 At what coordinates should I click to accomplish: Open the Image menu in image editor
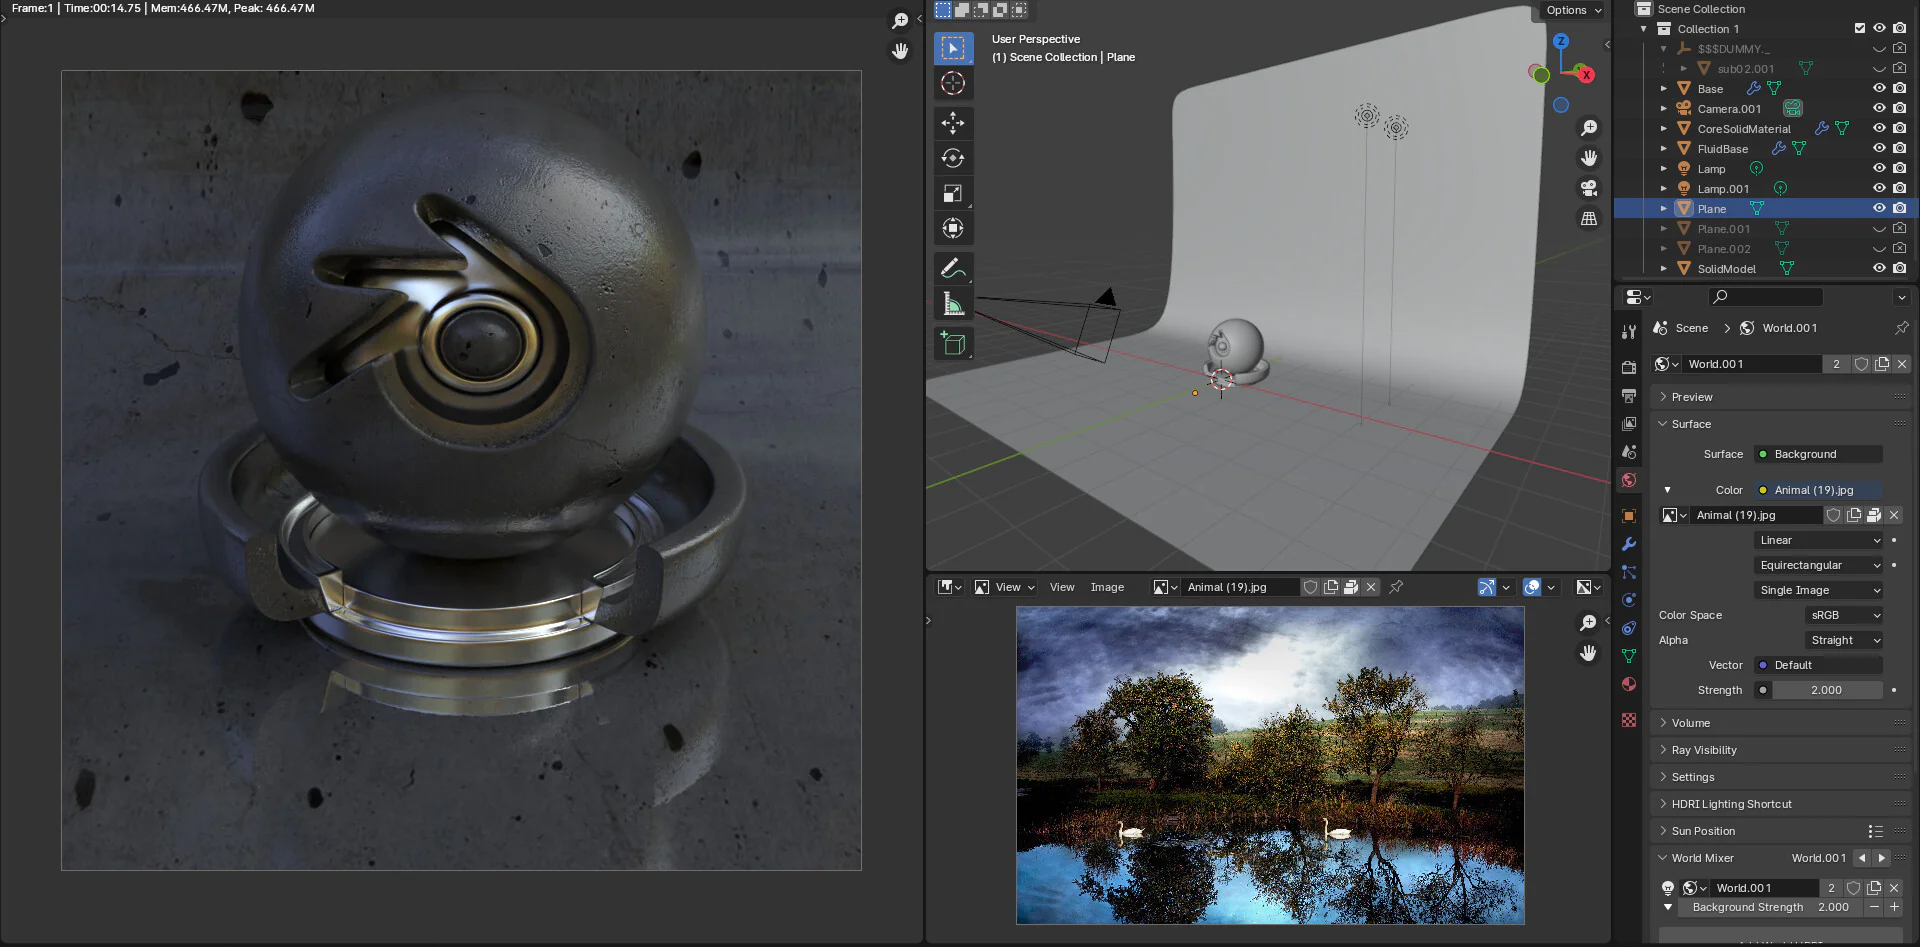click(1107, 587)
